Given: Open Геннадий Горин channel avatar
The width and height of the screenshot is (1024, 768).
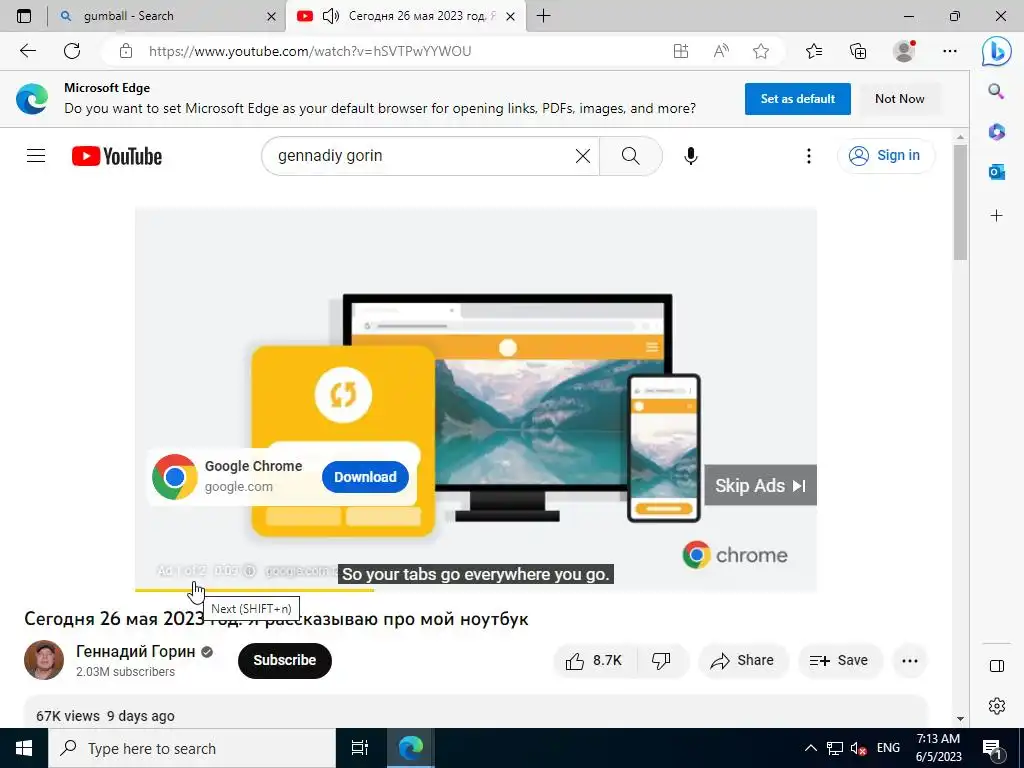Looking at the screenshot, I should pos(44,660).
